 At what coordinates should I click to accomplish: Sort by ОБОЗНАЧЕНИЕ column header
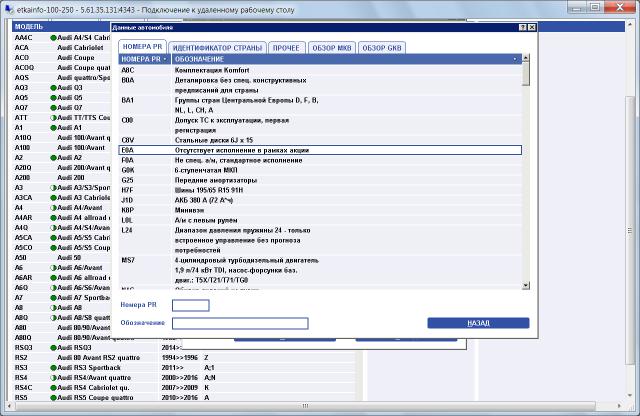347,59
